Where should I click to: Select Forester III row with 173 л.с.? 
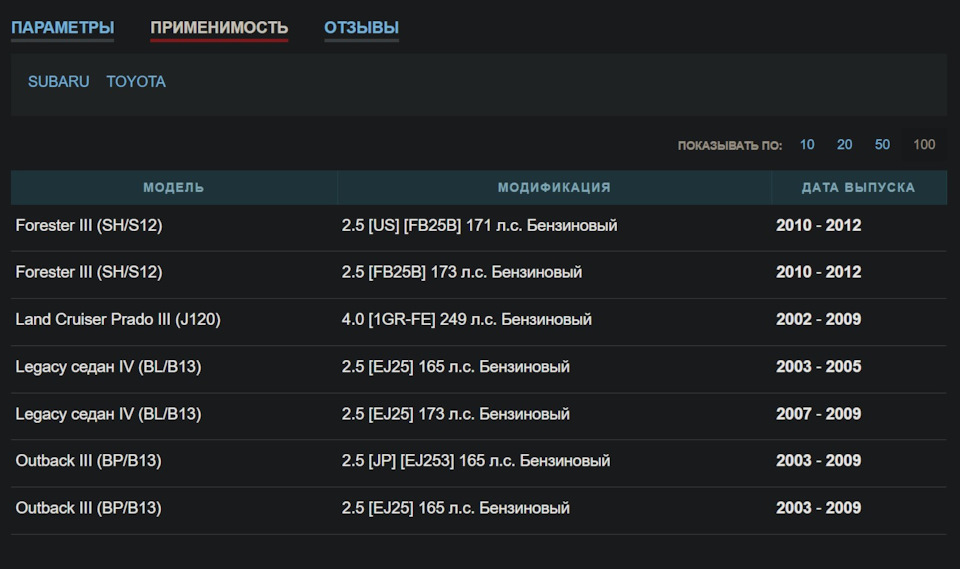pos(479,273)
